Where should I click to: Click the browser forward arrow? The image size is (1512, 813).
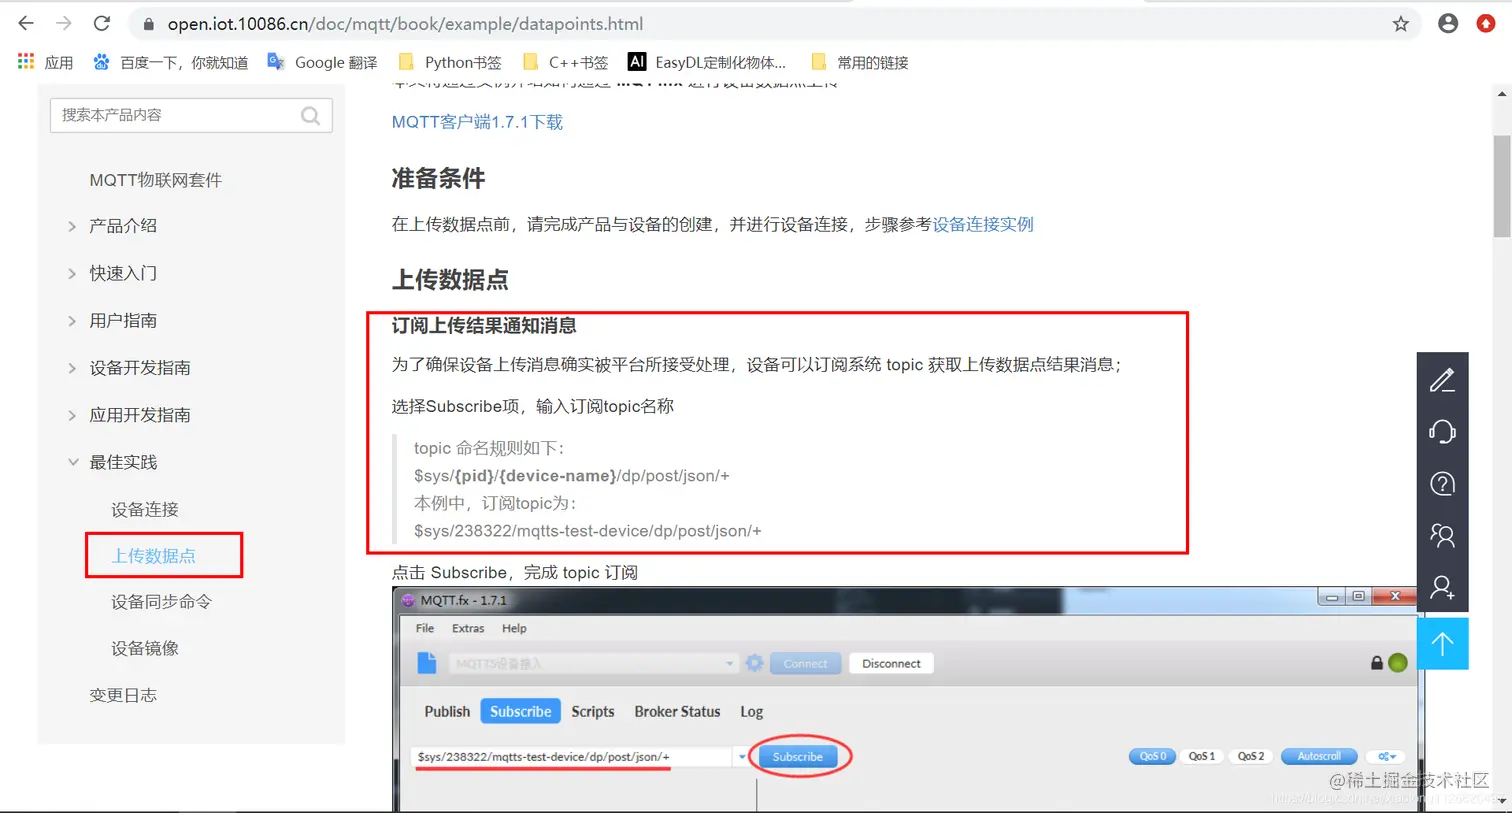pos(64,23)
